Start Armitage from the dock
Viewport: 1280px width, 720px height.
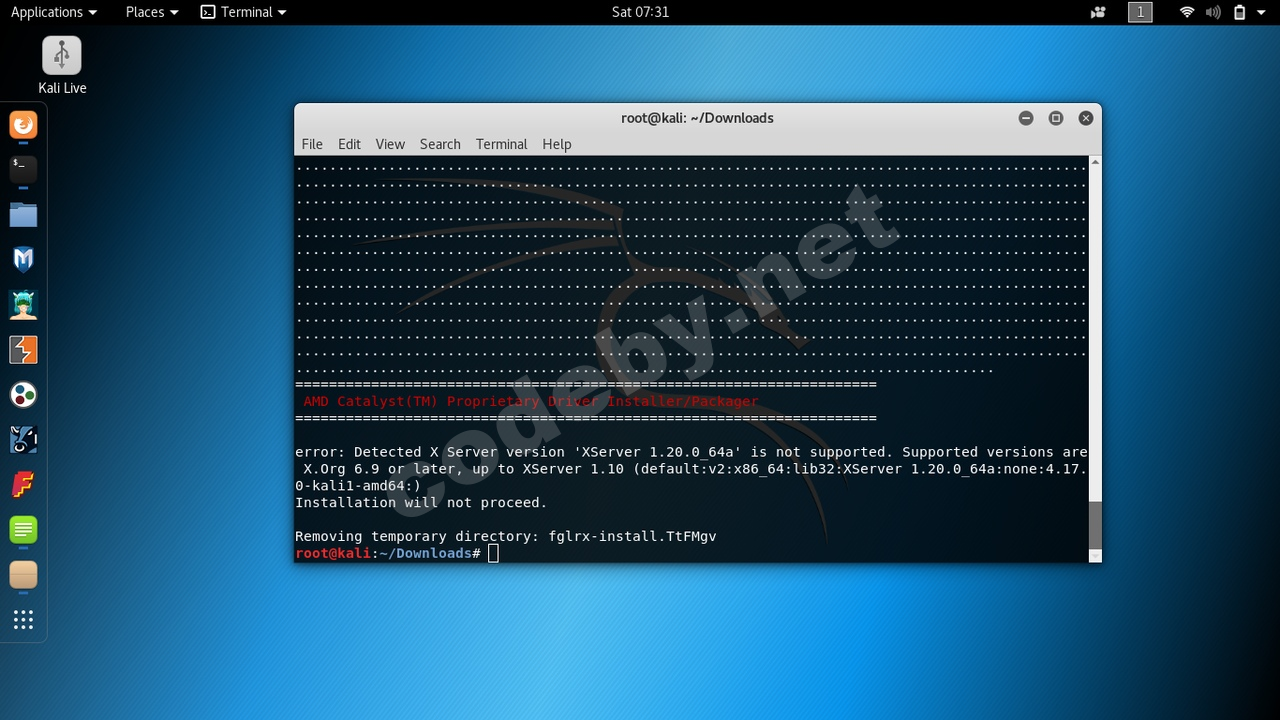[x=23, y=305]
